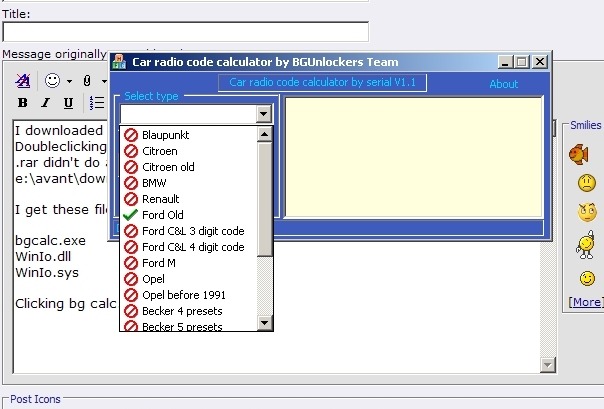Click the dropdown list scroll up arrow
Screen dimensions: 604x409
[x=264, y=134]
